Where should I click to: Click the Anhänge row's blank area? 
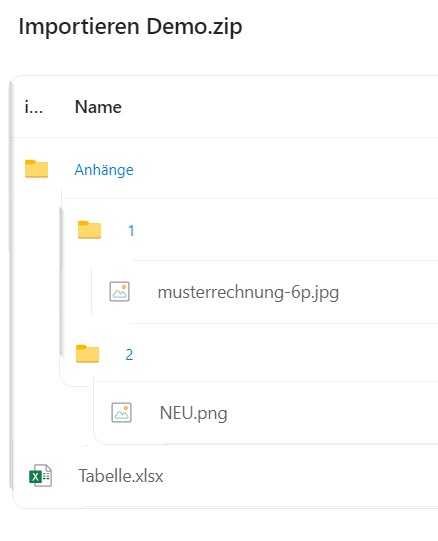pos(286,169)
